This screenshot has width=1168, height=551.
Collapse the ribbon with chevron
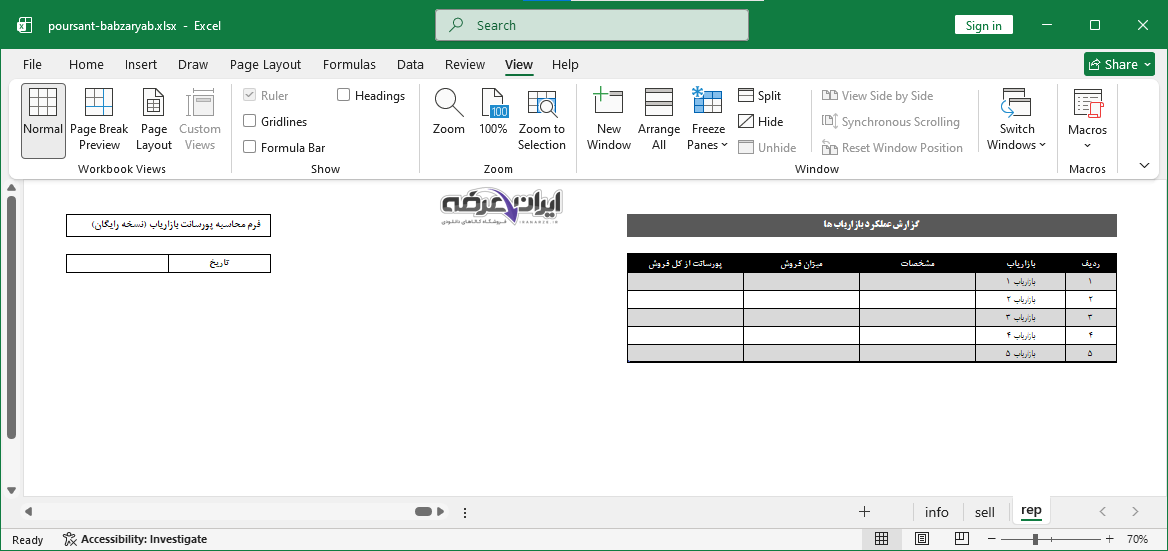pos(1144,165)
